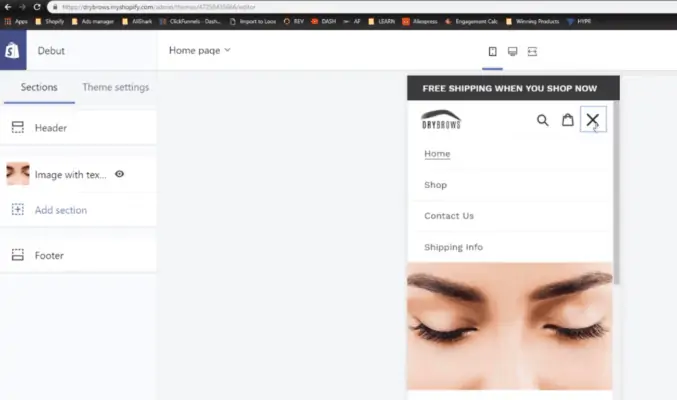This screenshot has width=677, height=400.
Task: Open the AF bookmark
Action: click(352, 21)
